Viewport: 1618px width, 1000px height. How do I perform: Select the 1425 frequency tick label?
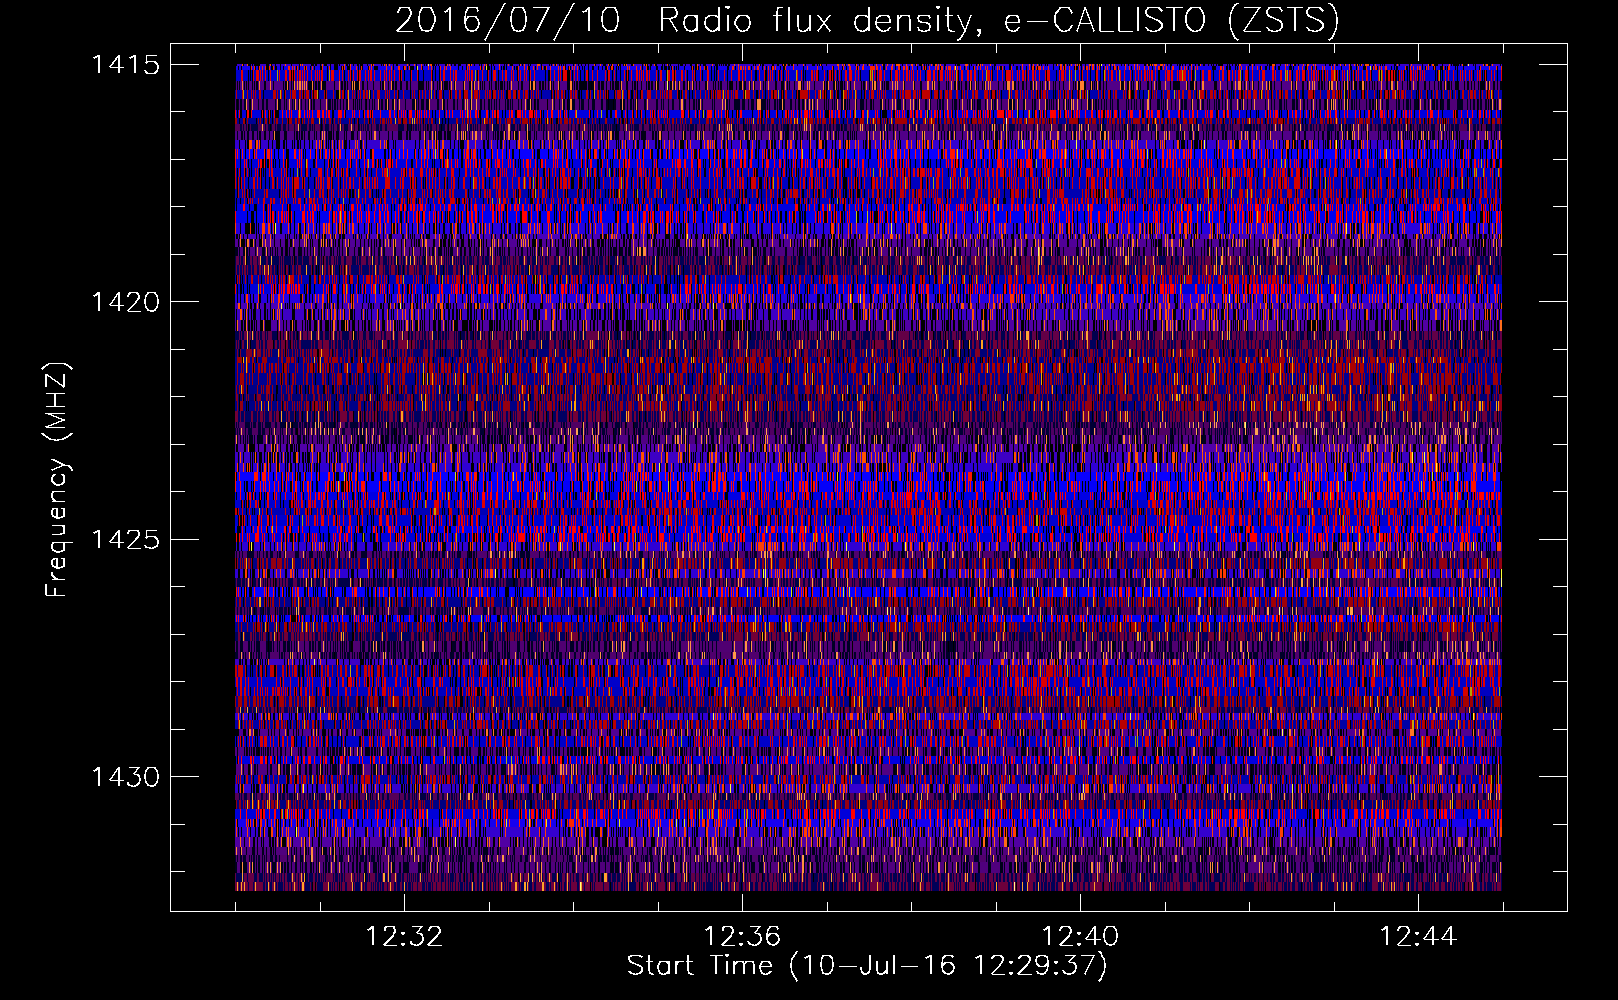coord(125,540)
